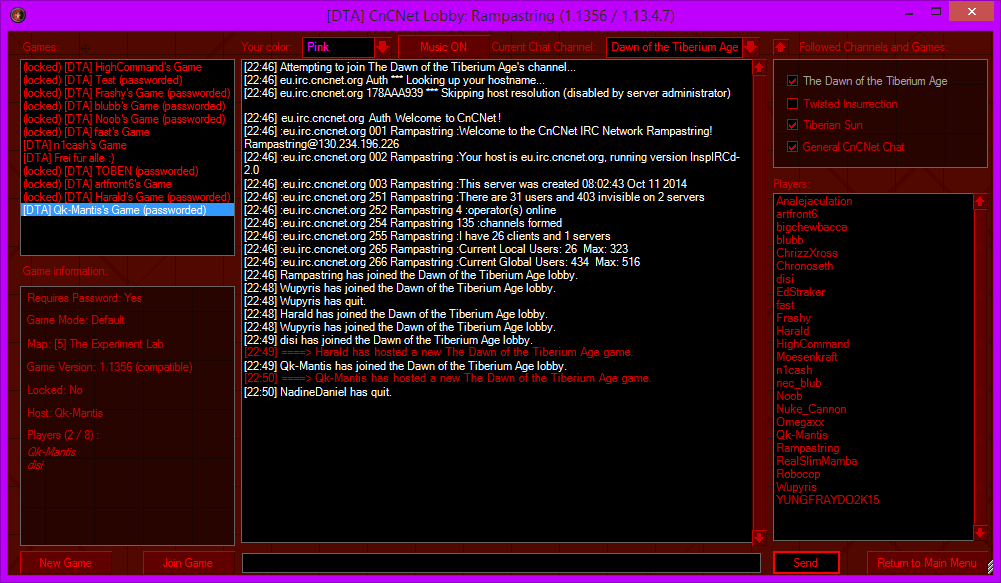Uncheck the Tiberian Sun channel
The image size is (1001, 583).
click(792, 125)
